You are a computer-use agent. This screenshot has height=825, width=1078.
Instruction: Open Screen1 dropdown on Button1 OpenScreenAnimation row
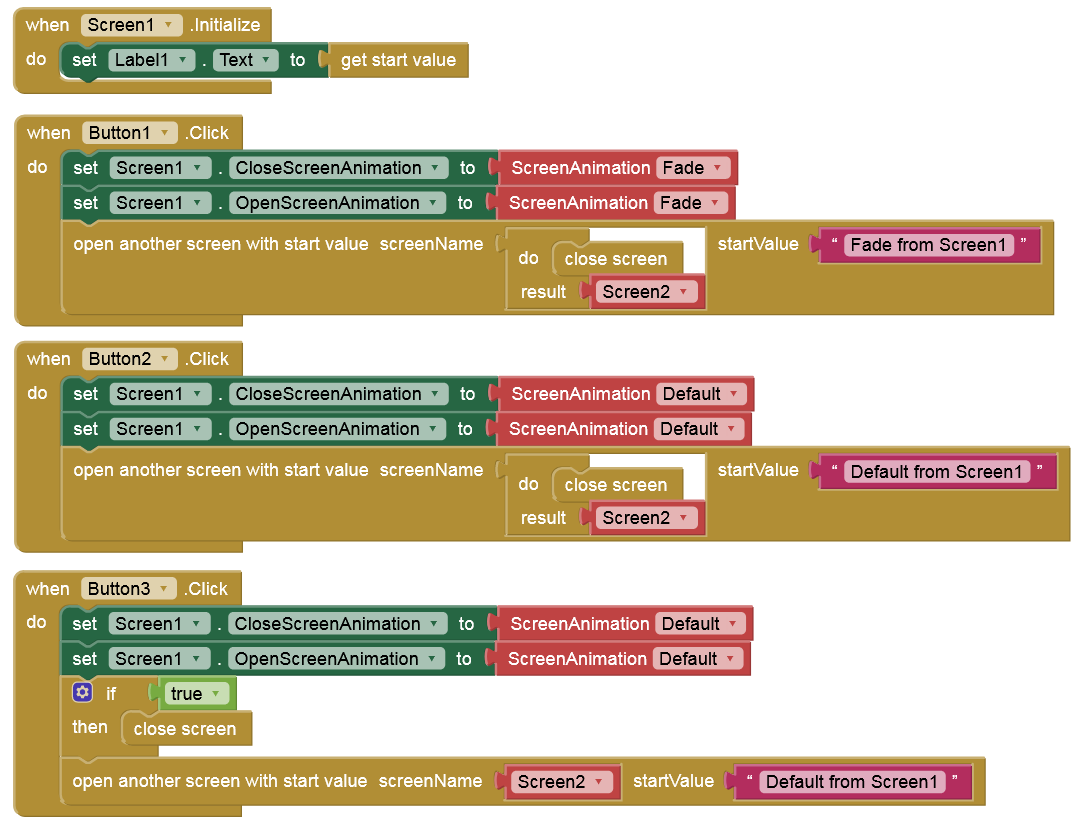(x=160, y=203)
